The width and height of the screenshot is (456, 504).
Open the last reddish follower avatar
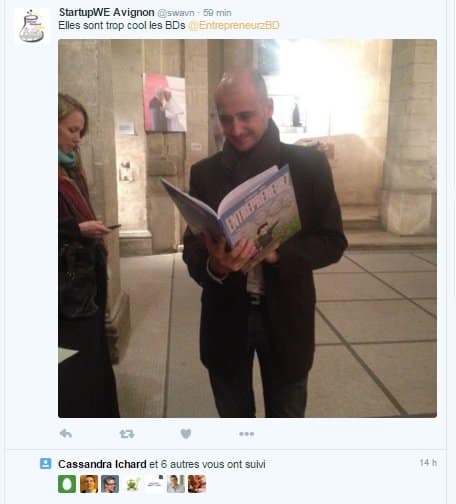(x=197, y=484)
